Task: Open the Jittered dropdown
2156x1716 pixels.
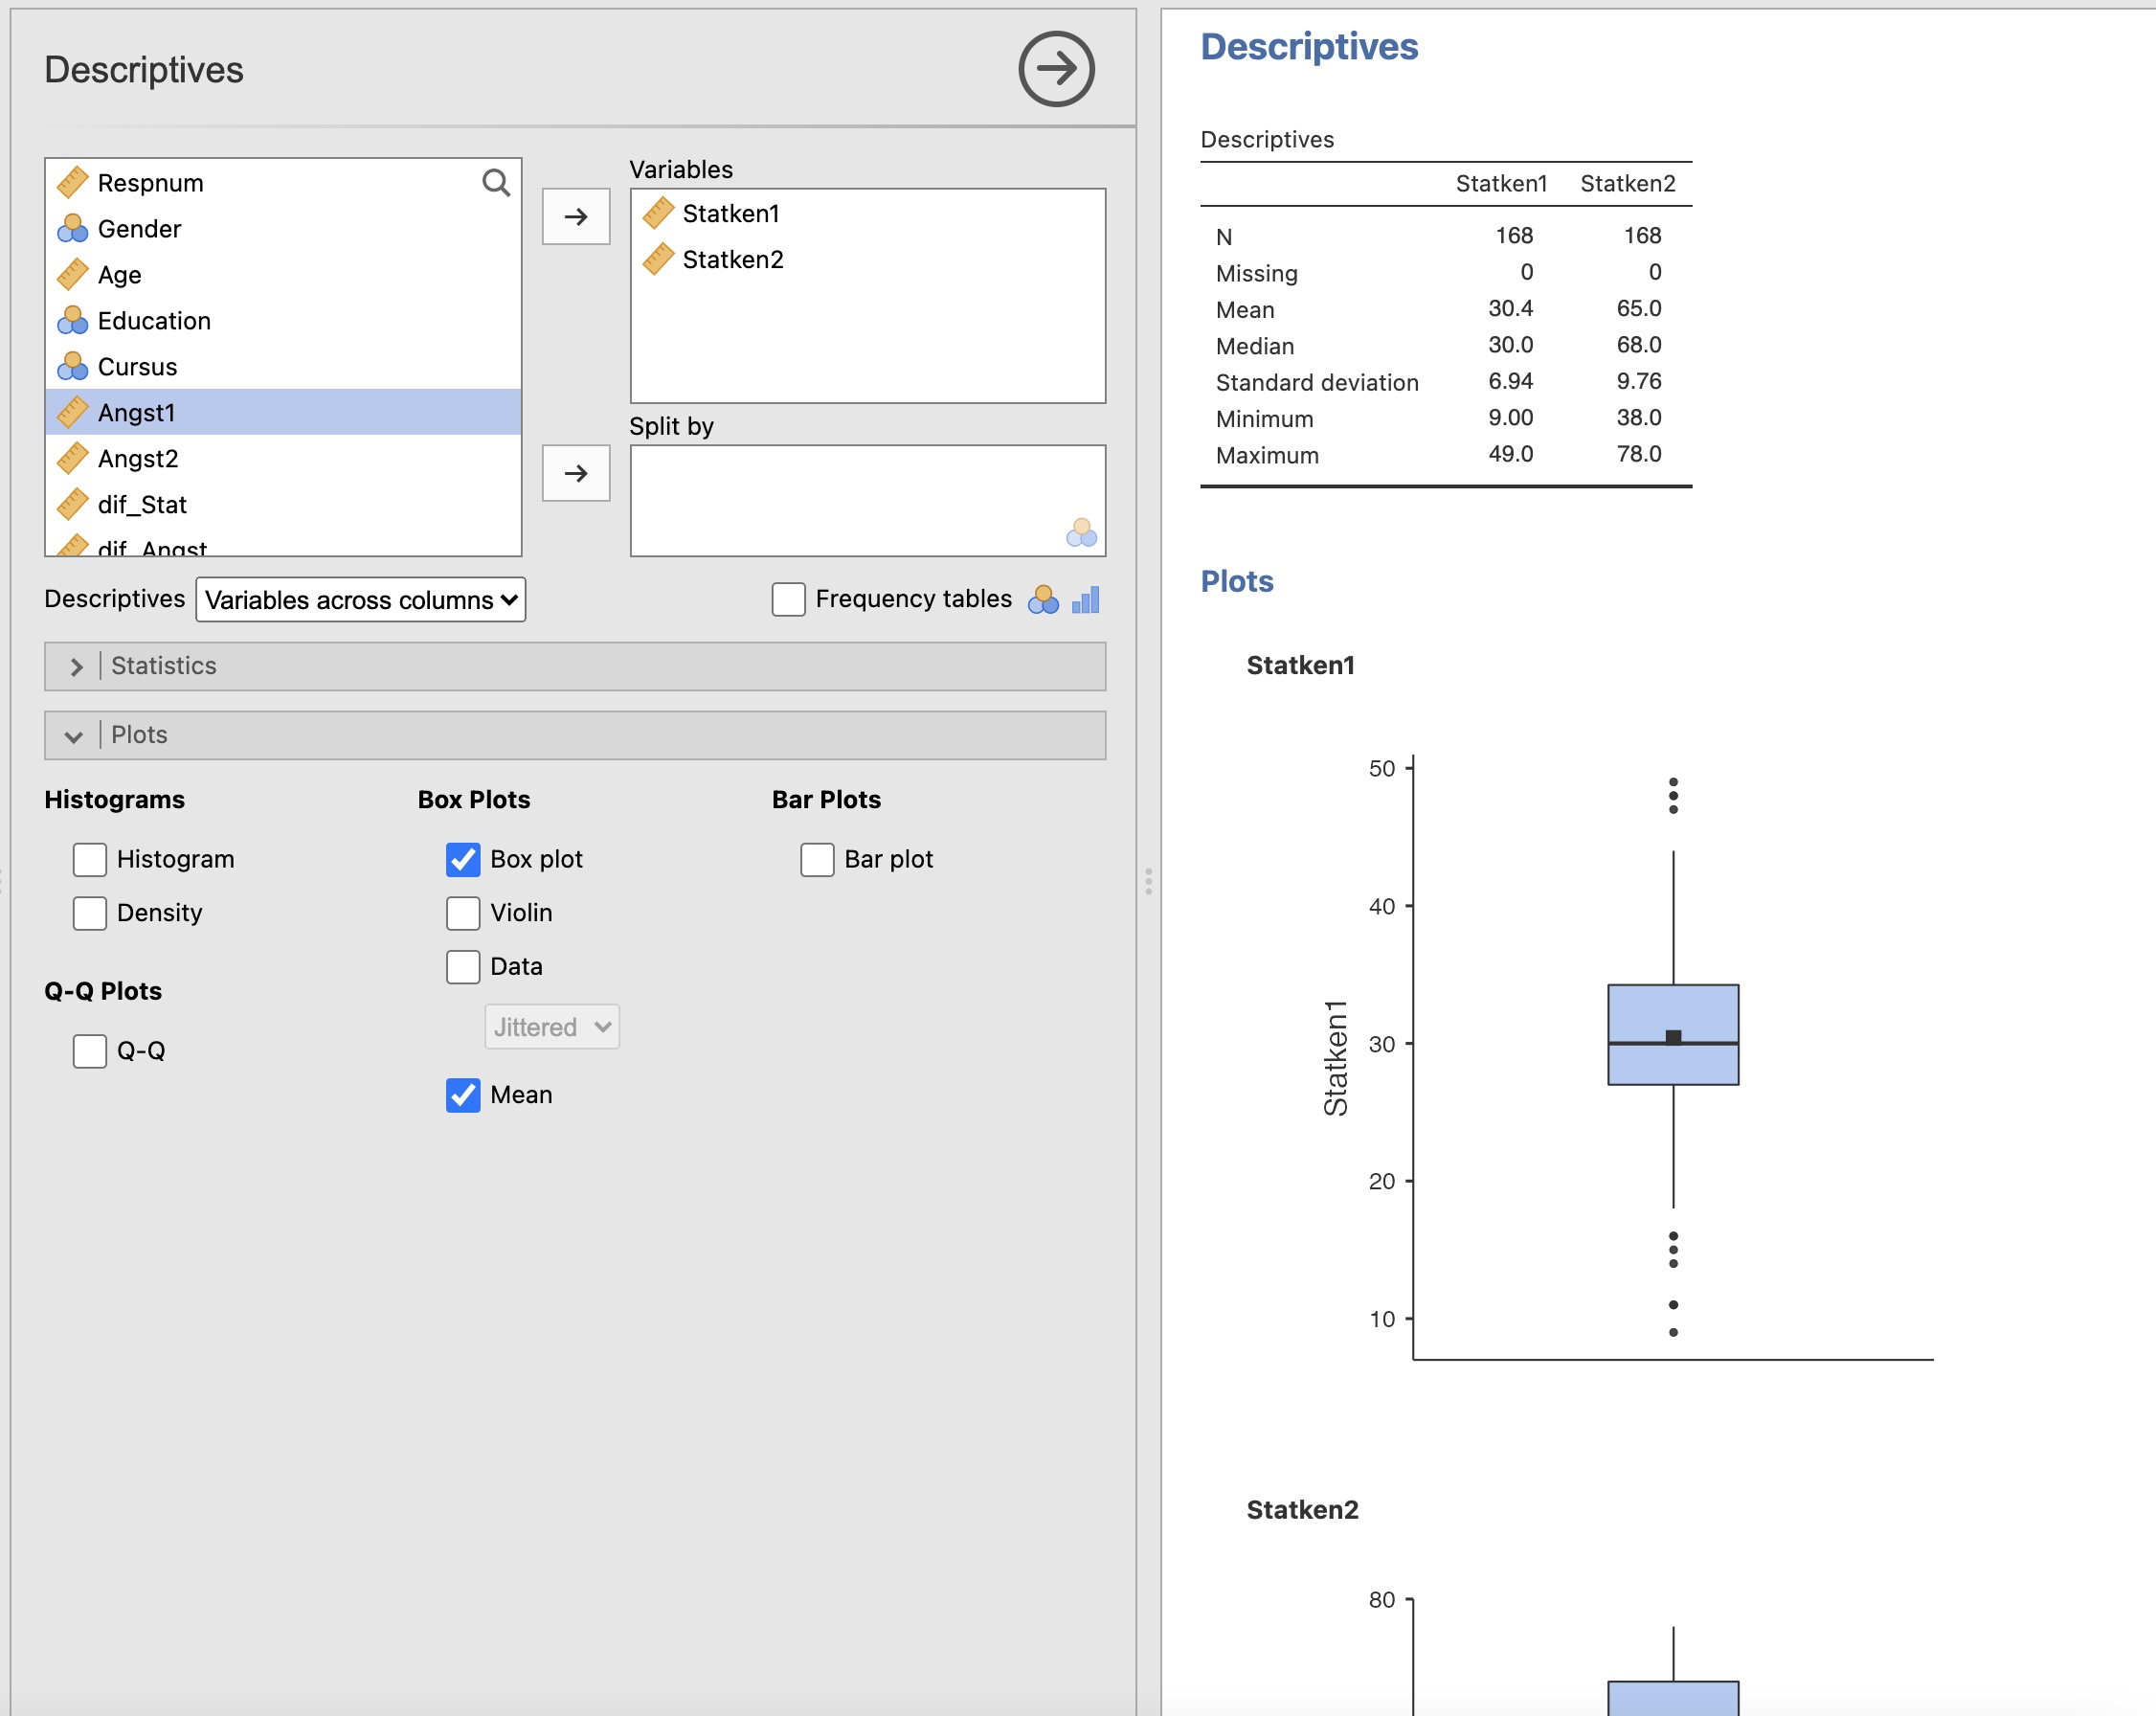Action: (551, 1027)
